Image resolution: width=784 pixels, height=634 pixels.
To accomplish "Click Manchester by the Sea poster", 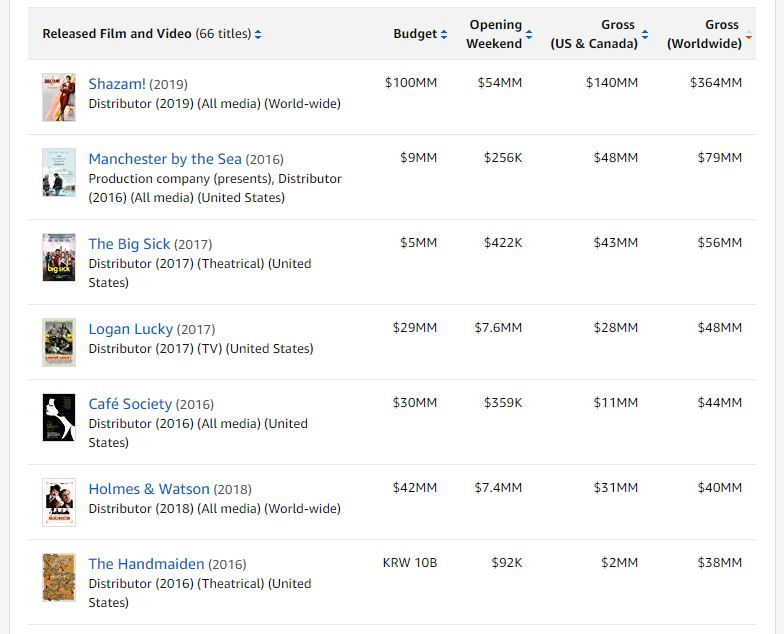I will pyautogui.click(x=59, y=172).
